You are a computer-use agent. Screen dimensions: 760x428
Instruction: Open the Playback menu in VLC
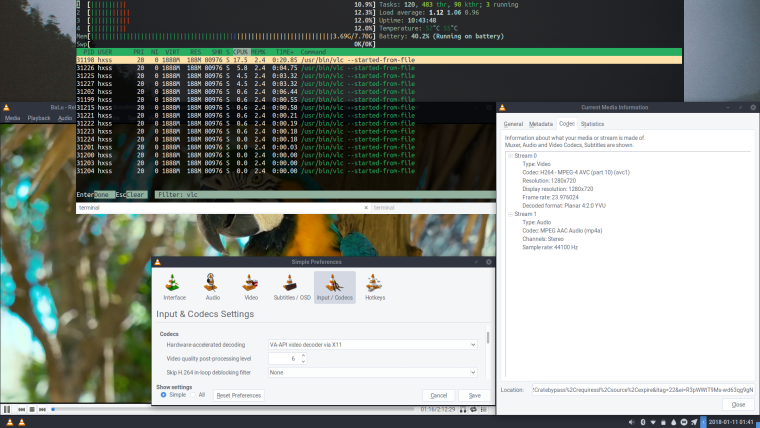pos(39,118)
